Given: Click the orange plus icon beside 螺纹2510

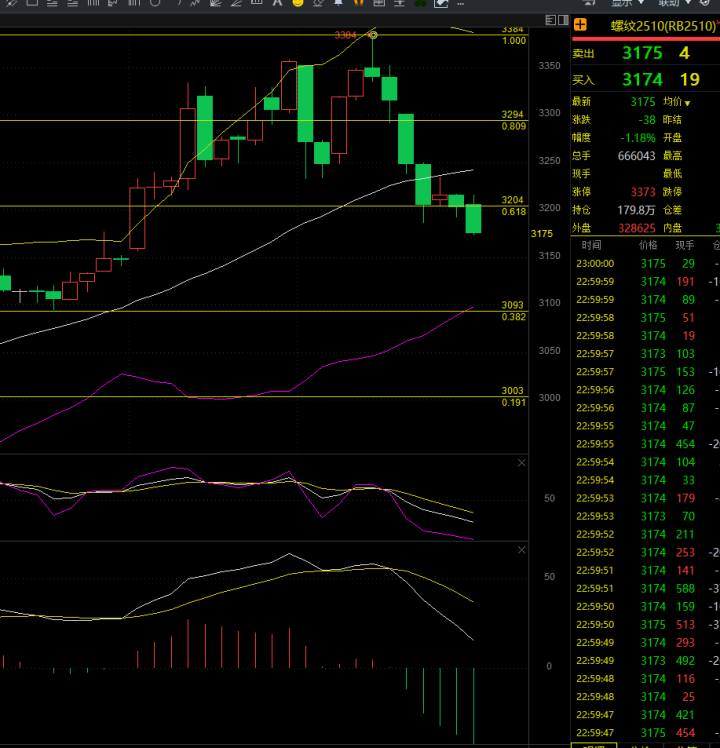Looking at the screenshot, I should pyautogui.click(x=580, y=25).
